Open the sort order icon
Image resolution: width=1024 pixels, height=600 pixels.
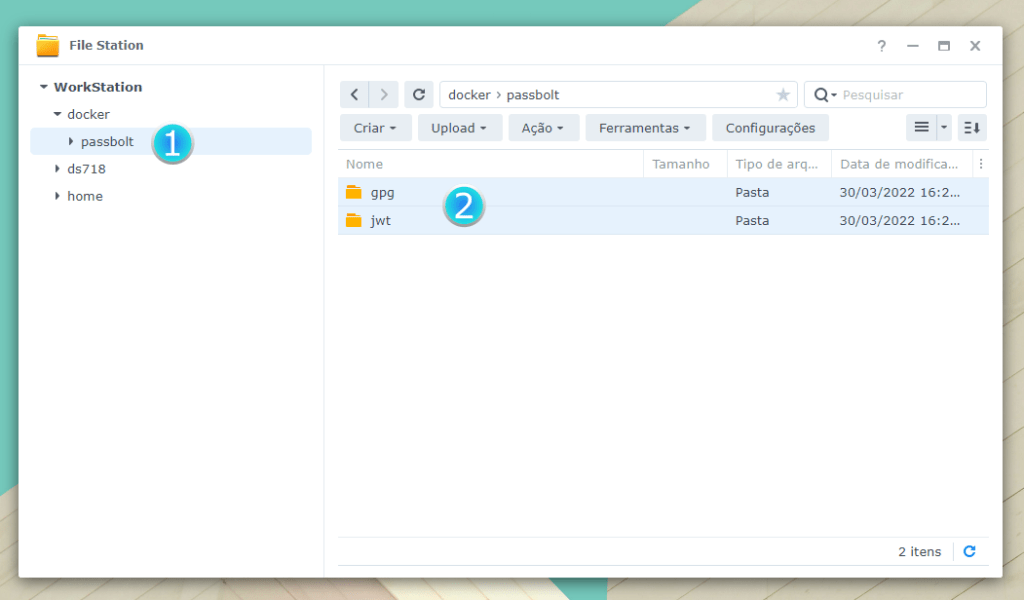972,128
